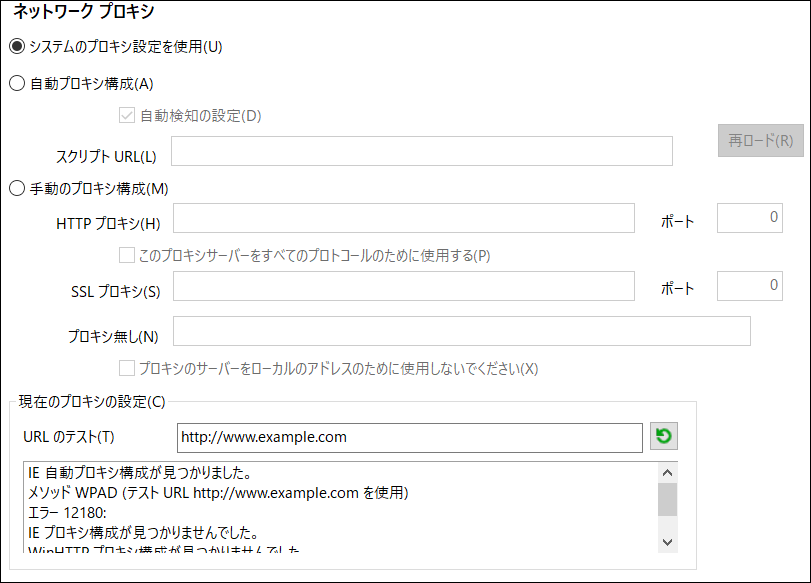Click the スクリプト URL input field

420,150
